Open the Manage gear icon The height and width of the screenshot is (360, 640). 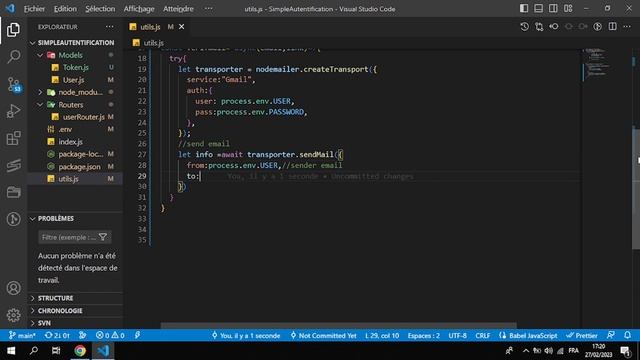(x=13, y=315)
